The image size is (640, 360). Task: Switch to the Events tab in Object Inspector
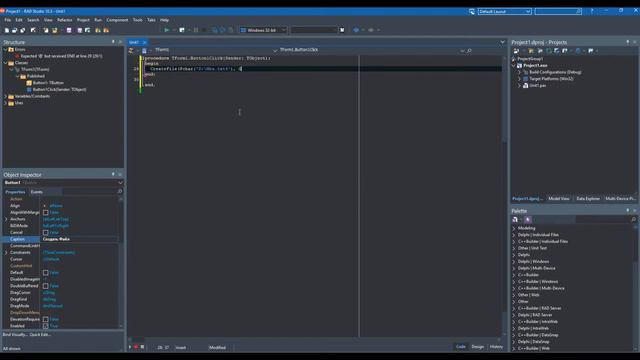36,192
